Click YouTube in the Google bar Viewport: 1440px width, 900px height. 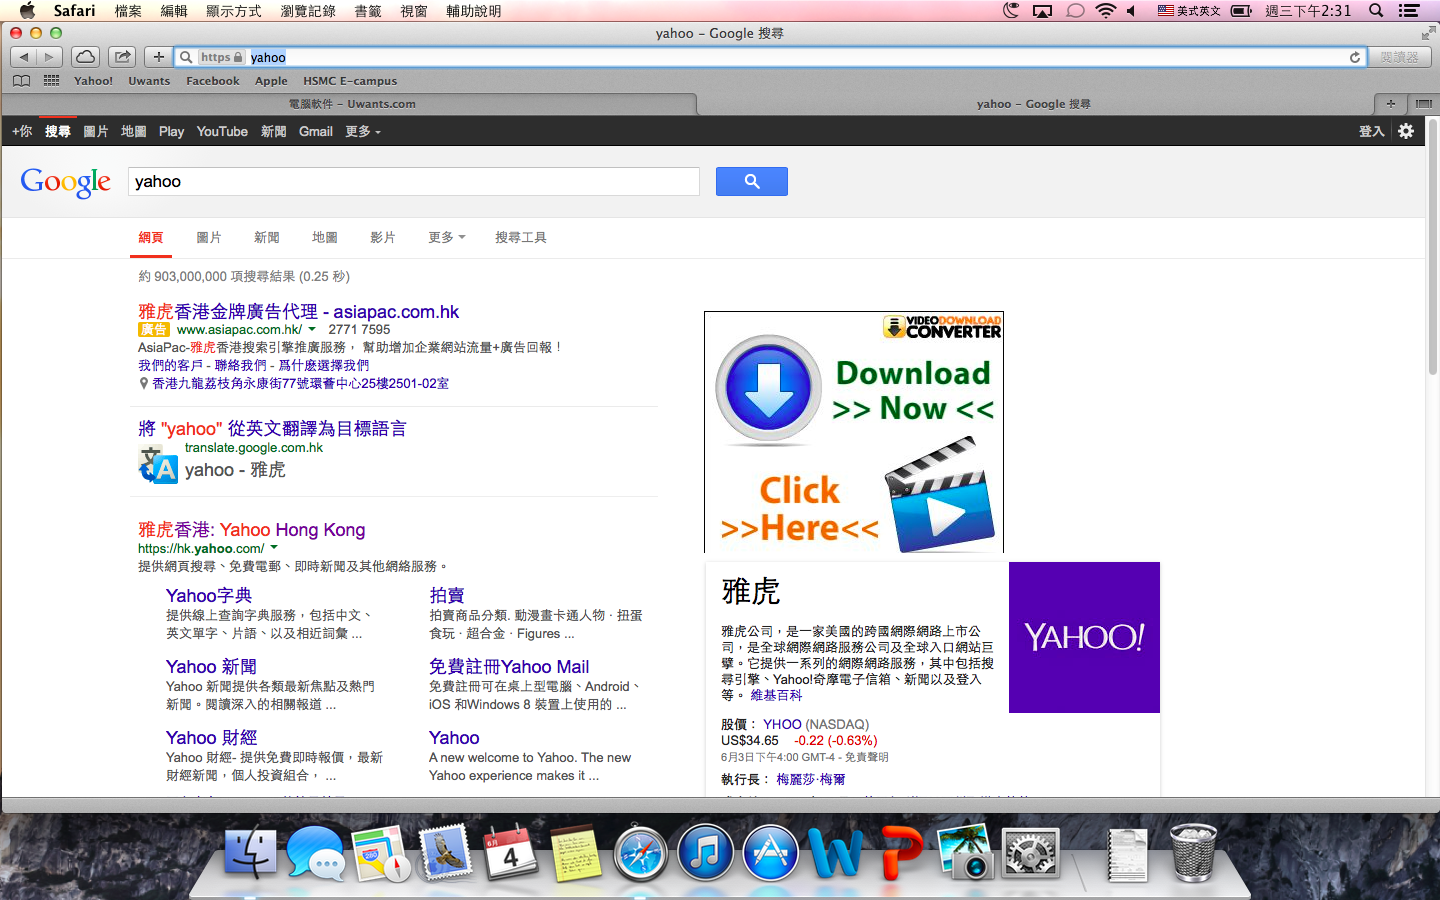(x=222, y=131)
